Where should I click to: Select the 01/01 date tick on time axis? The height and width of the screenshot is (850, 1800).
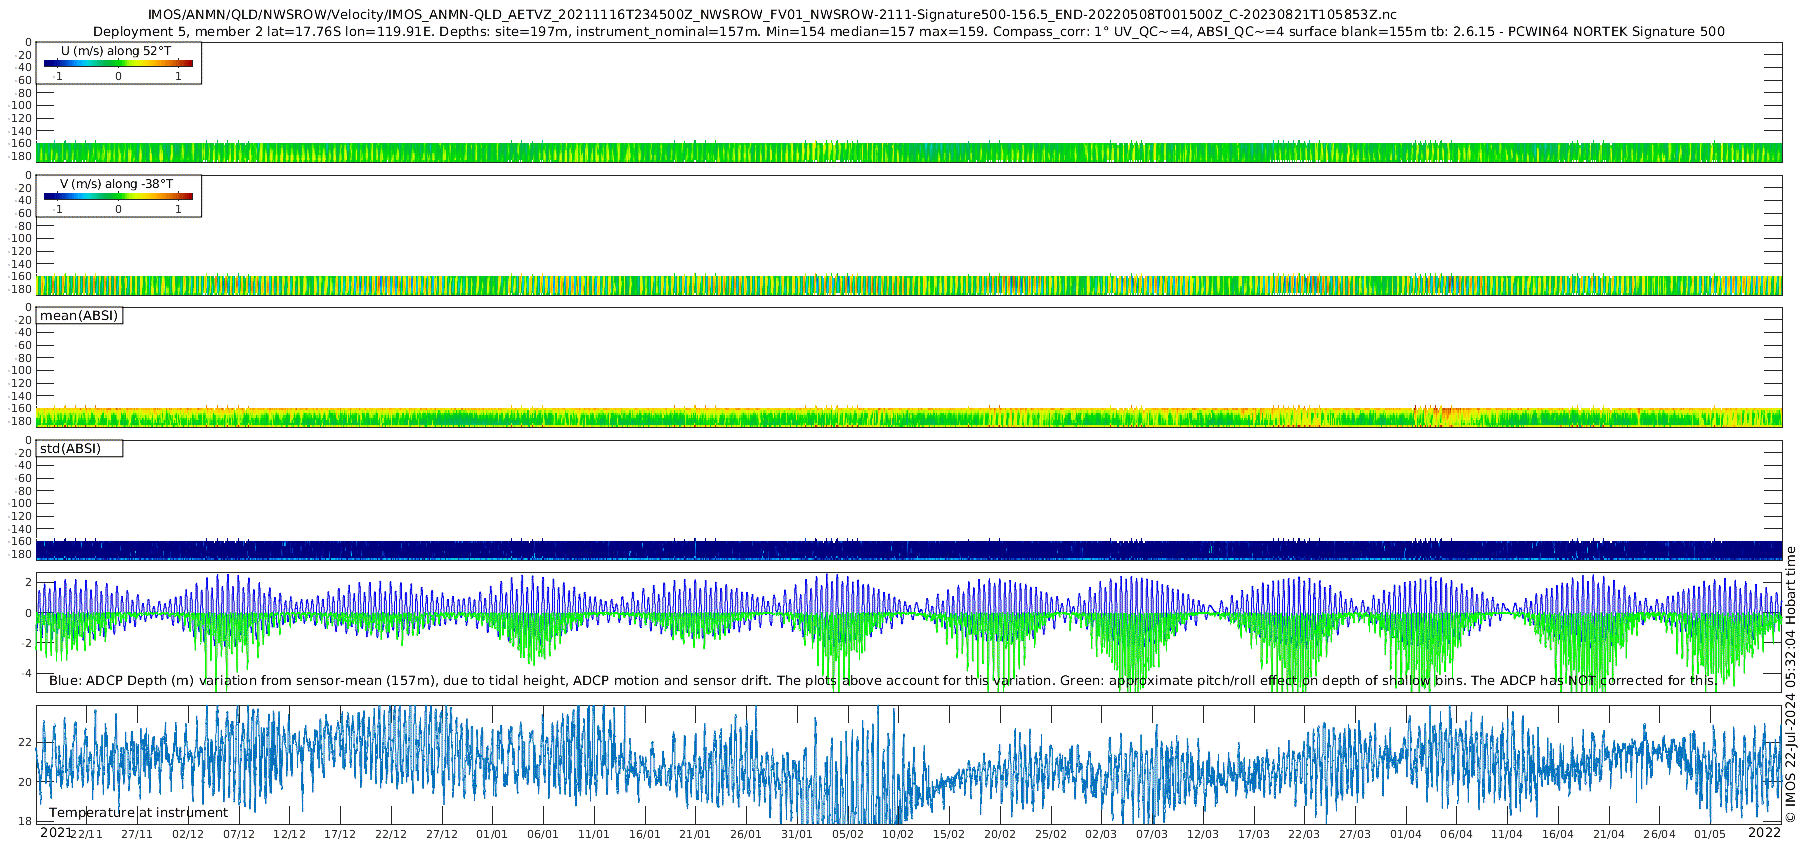tap(492, 835)
